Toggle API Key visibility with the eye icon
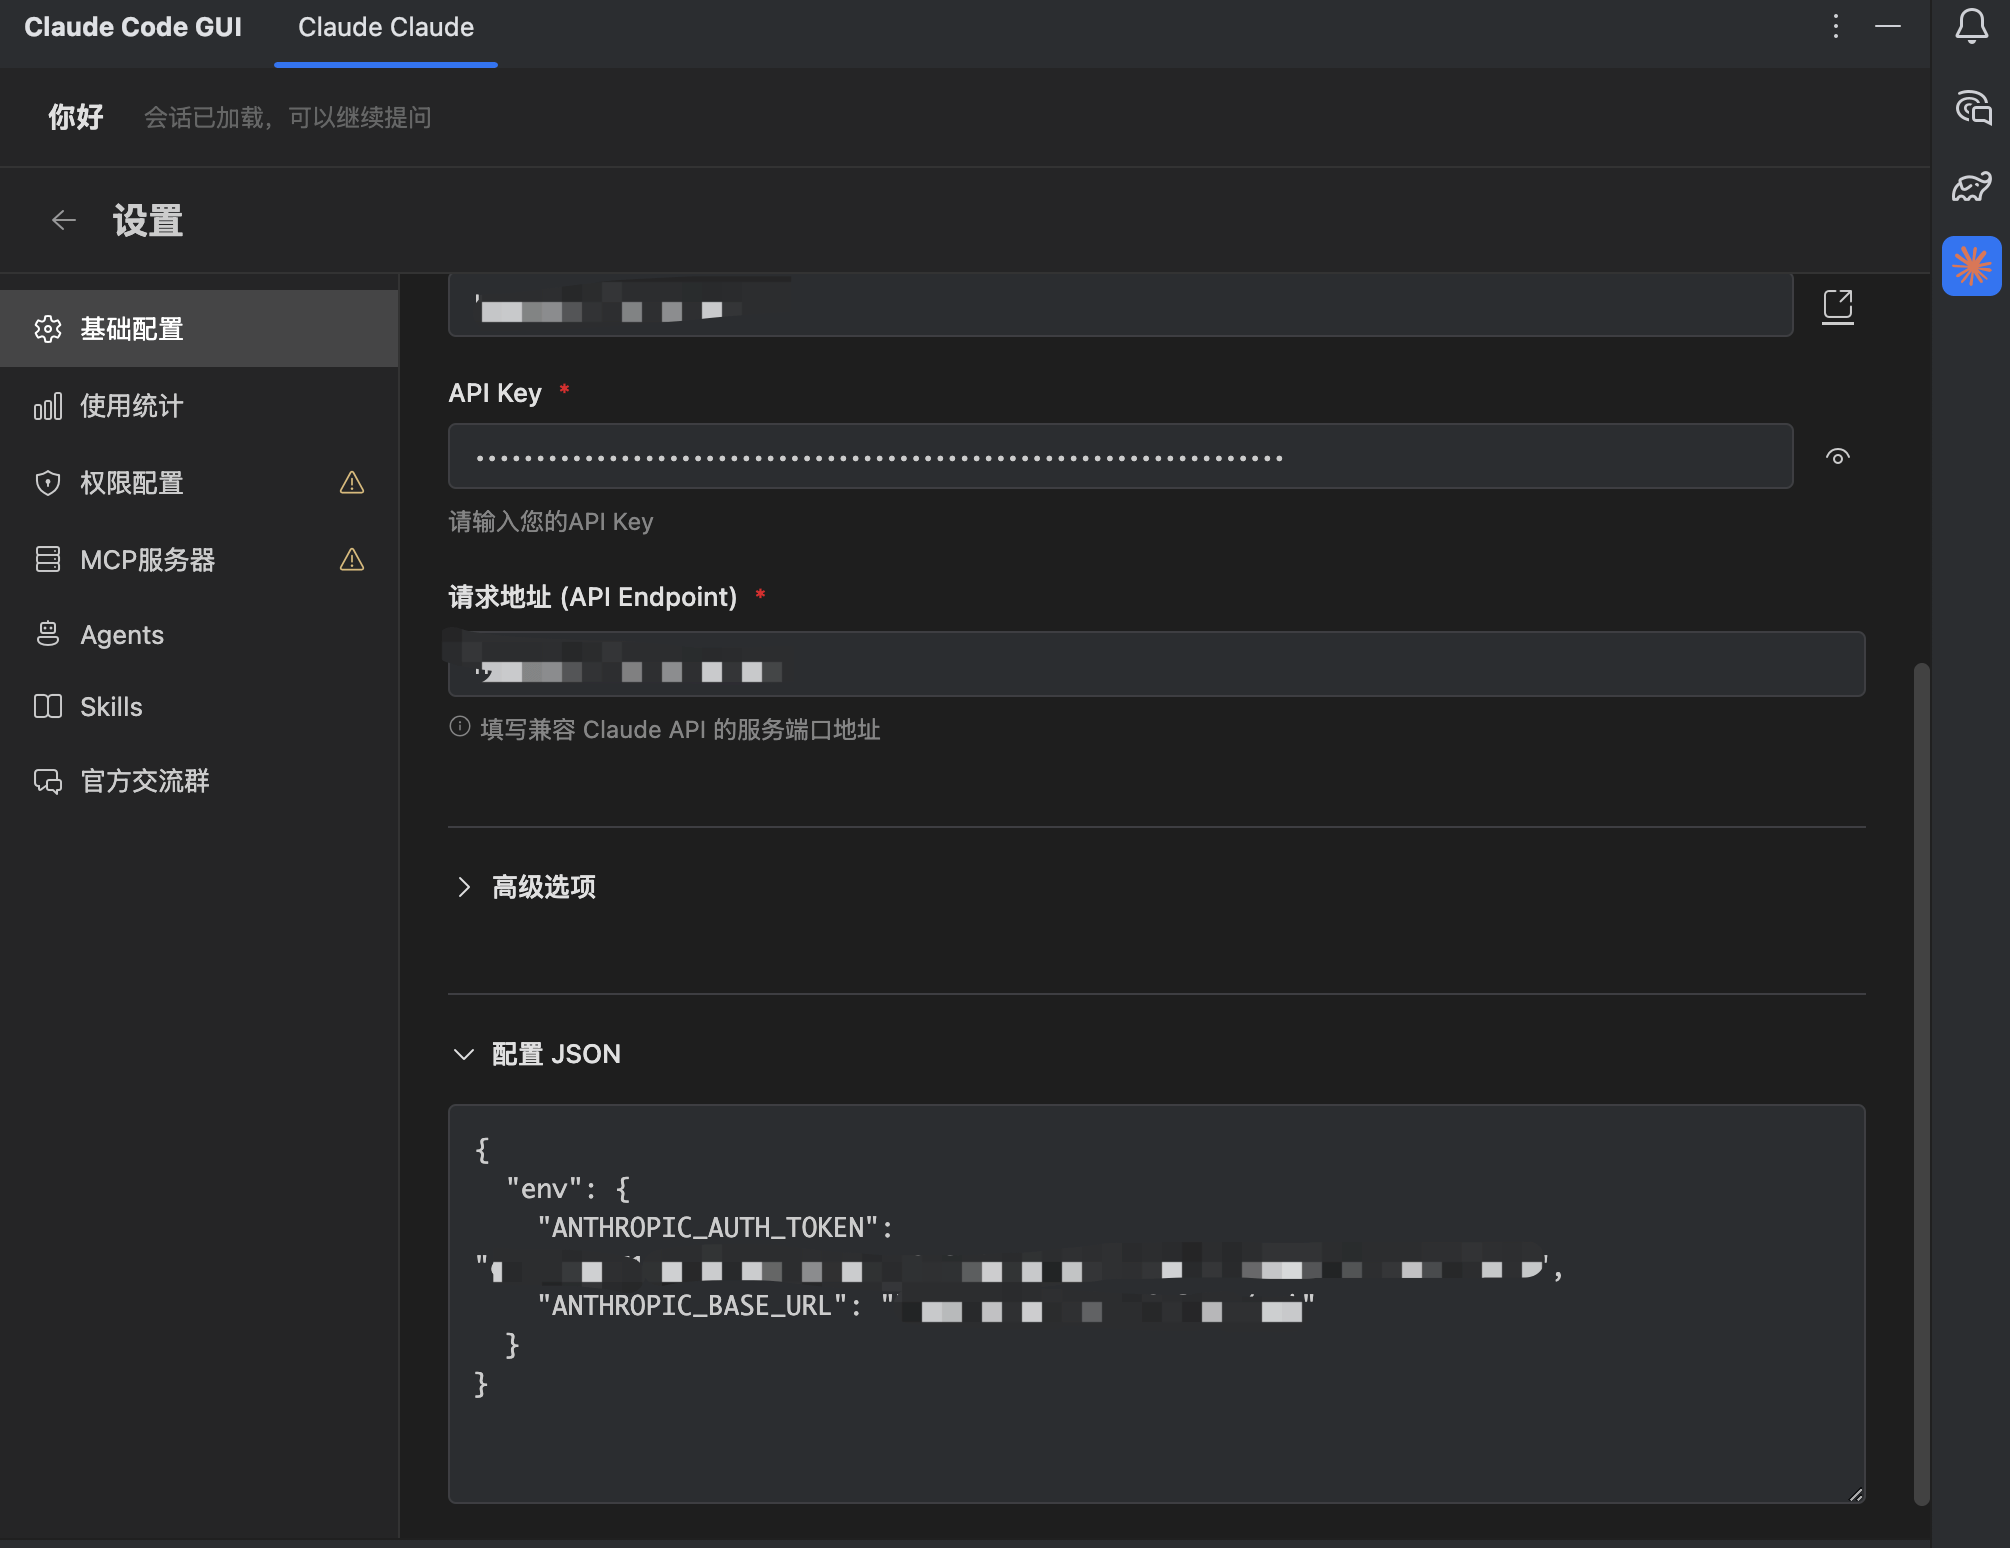Screen dimensions: 2010x1548 [1838, 456]
